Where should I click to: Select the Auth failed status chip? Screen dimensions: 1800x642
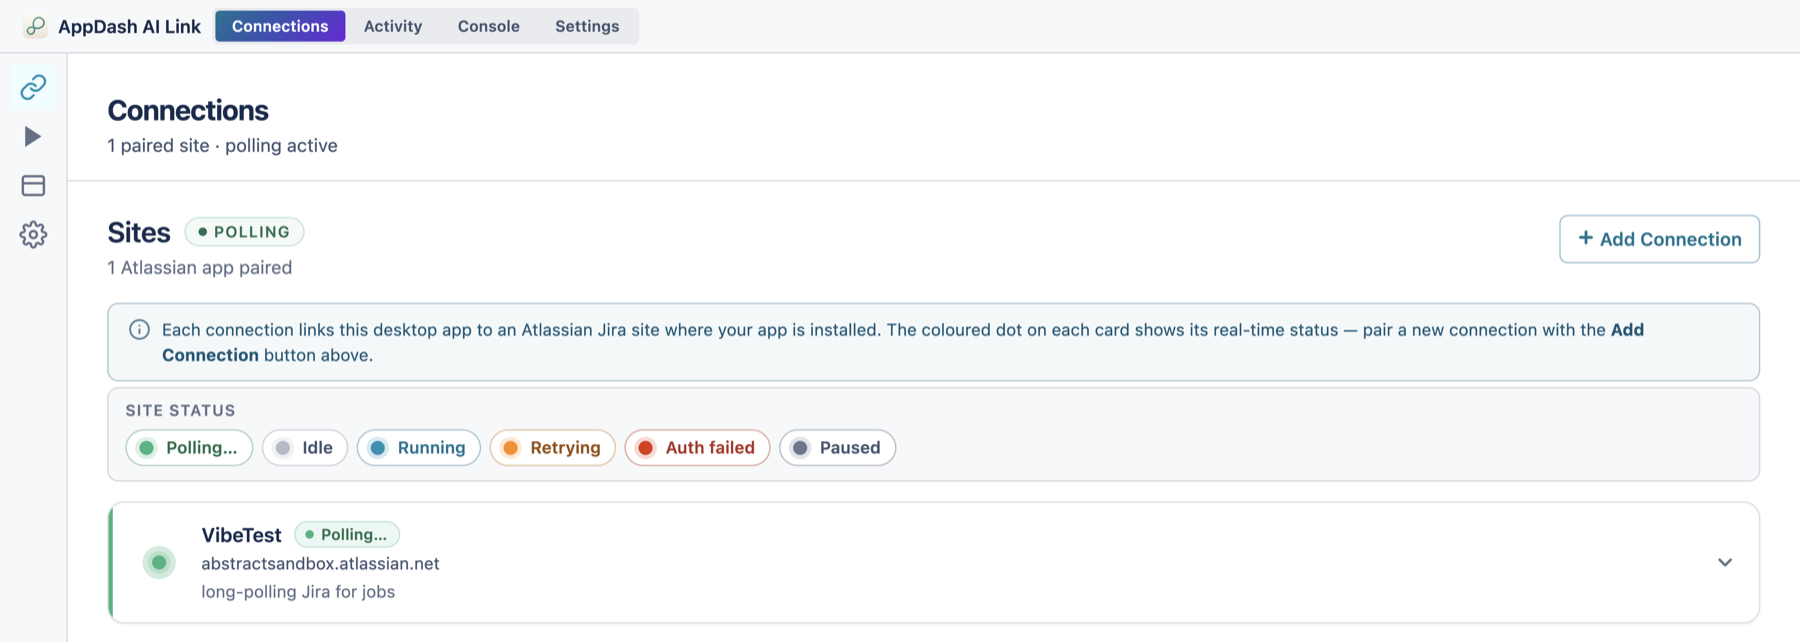pyautogui.click(x=698, y=447)
